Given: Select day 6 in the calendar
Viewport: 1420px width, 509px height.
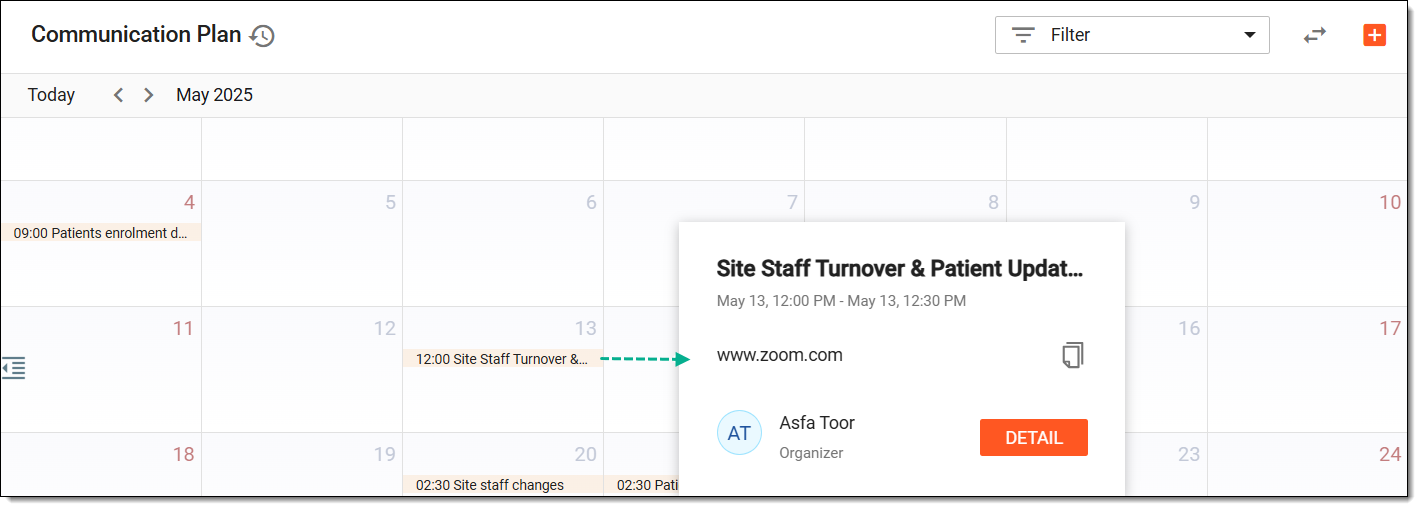Looking at the screenshot, I should click(591, 203).
